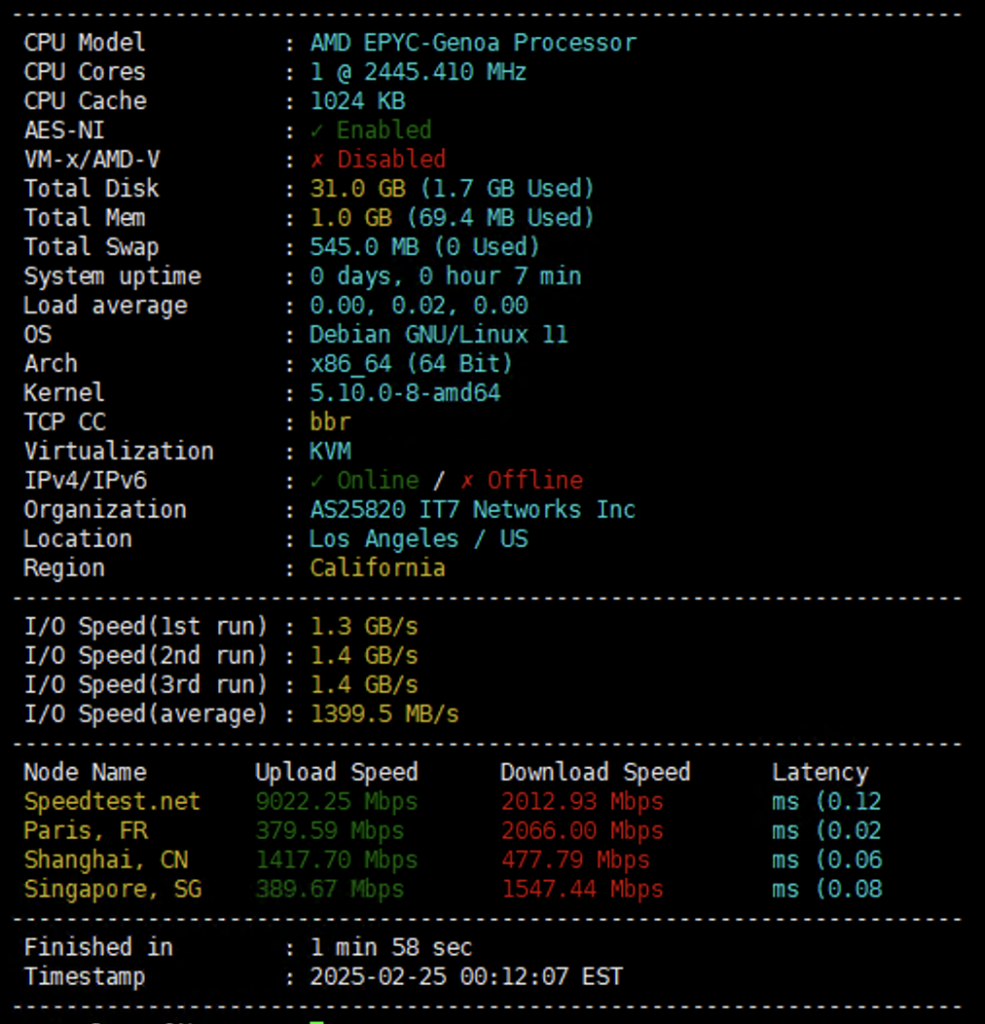This screenshot has width=985, height=1024.
Task: Click the Debian GNU/Linux 11 OS value
Action: [438, 335]
